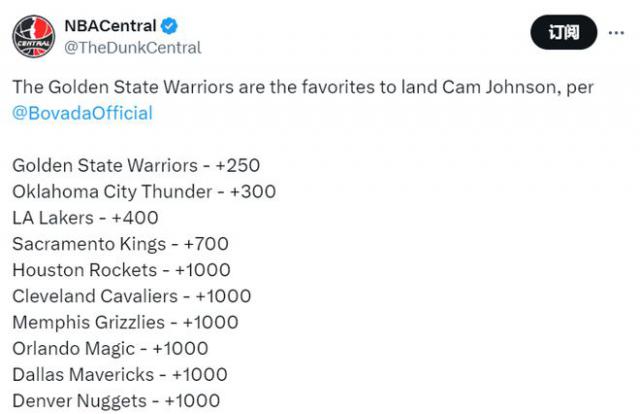The image size is (640, 414).
Task: Select the Oklahoma City Thunder +300 line
Action: [x=144, y=191]
